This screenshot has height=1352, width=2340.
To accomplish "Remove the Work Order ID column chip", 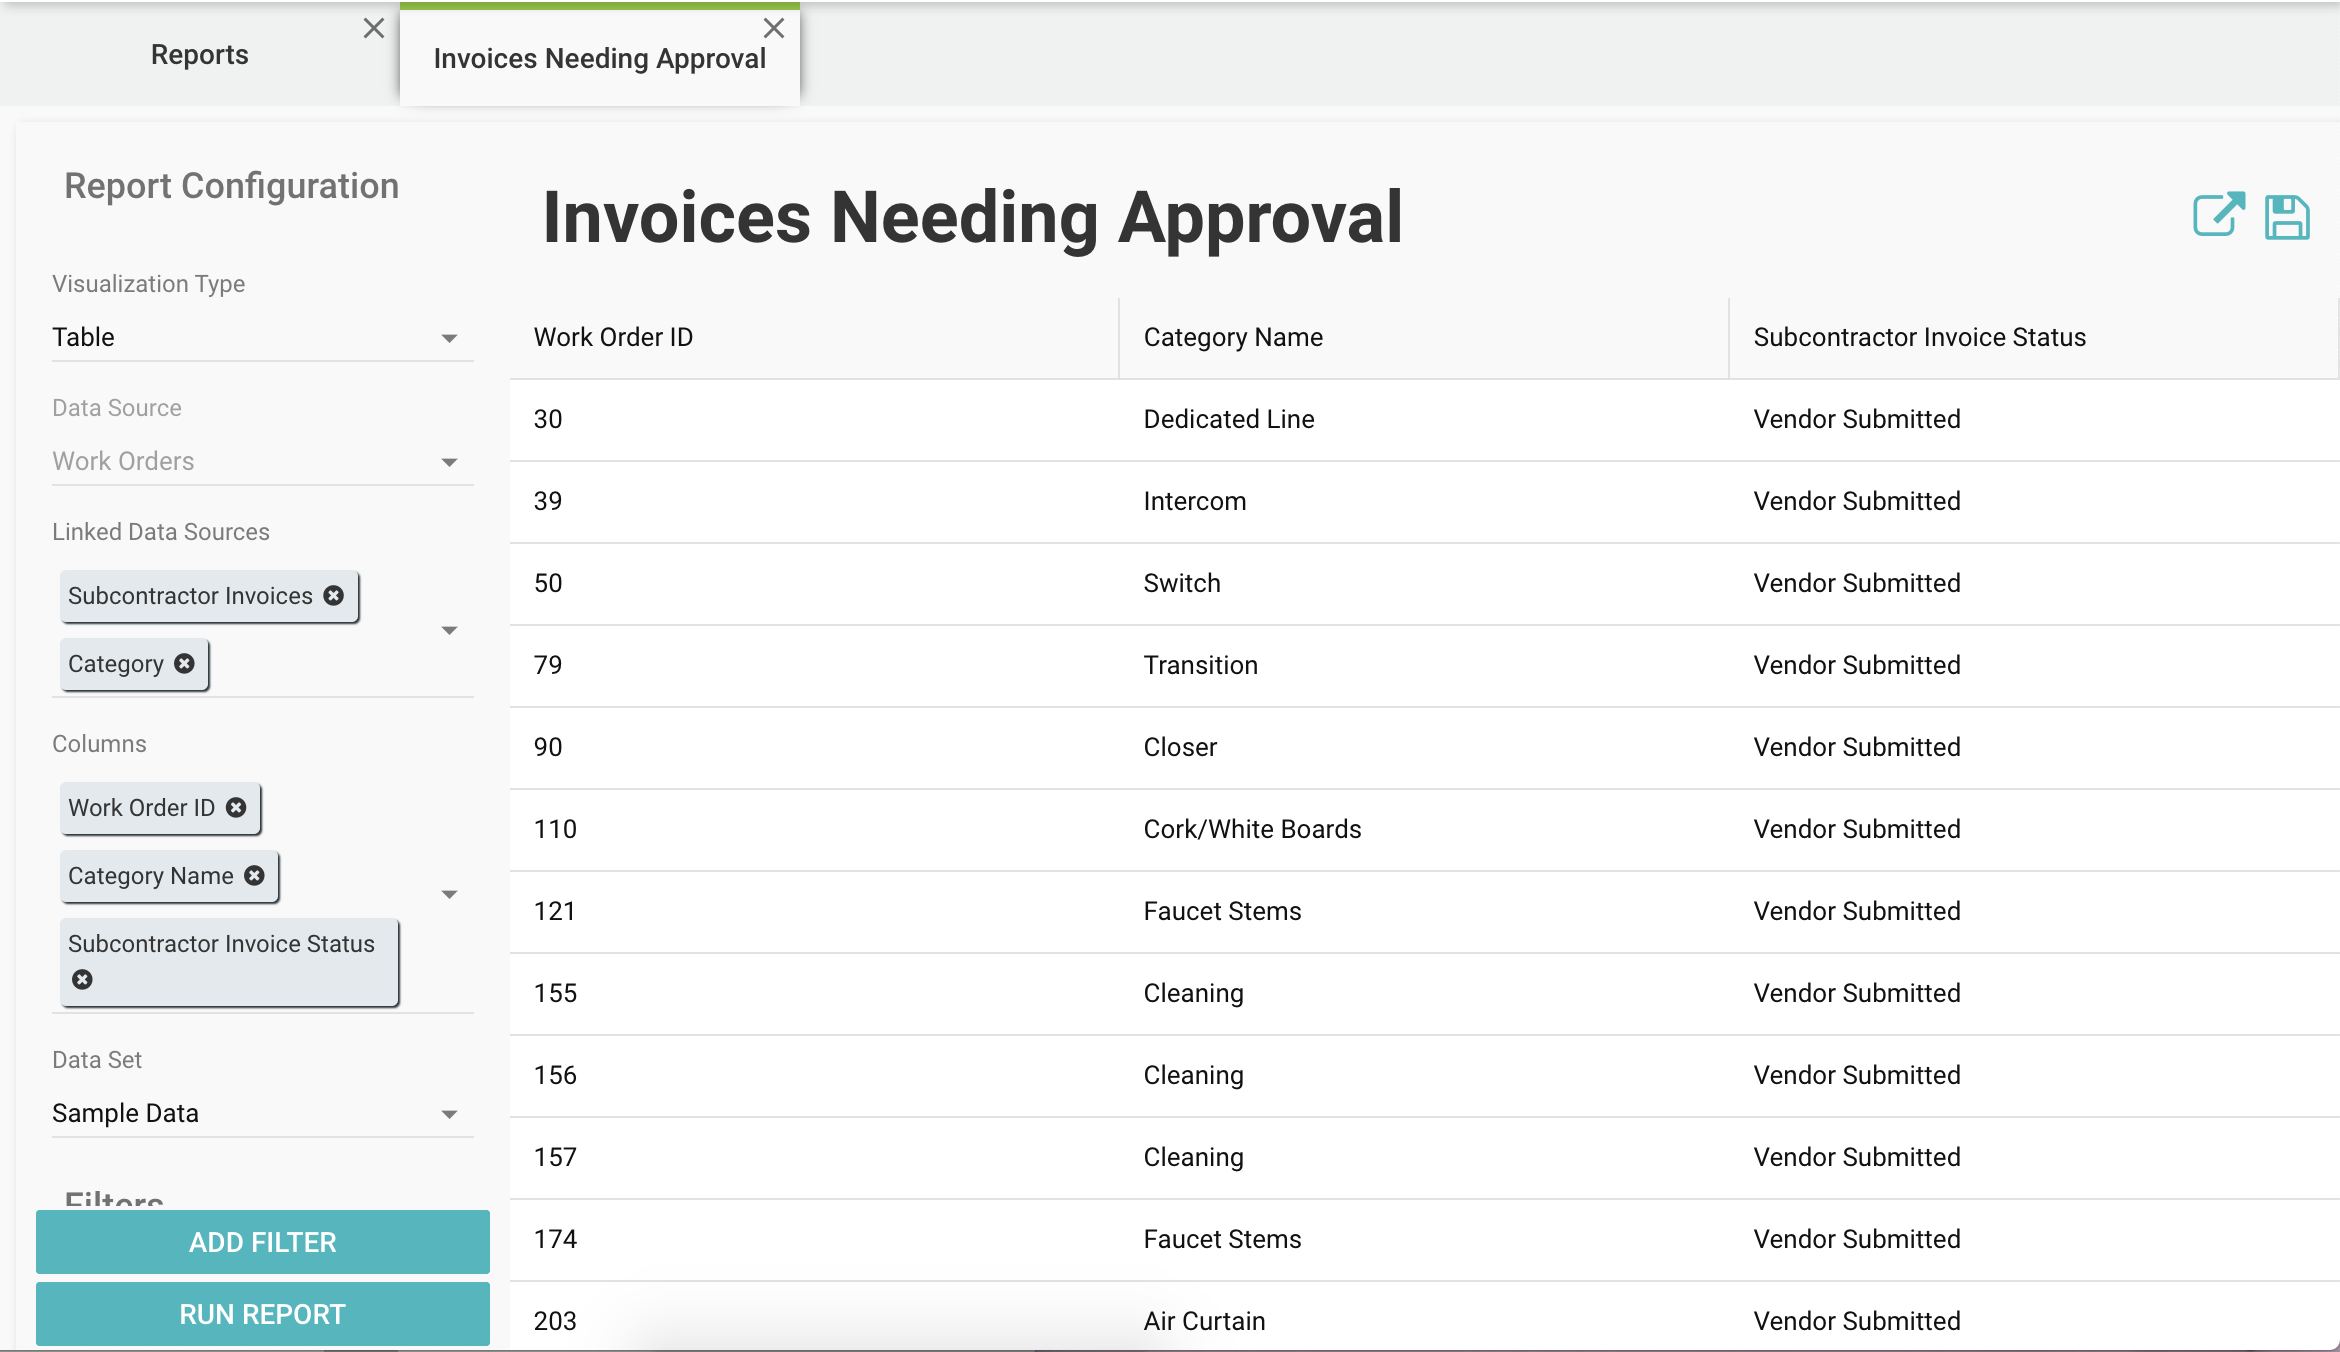I will pos(236,807).
